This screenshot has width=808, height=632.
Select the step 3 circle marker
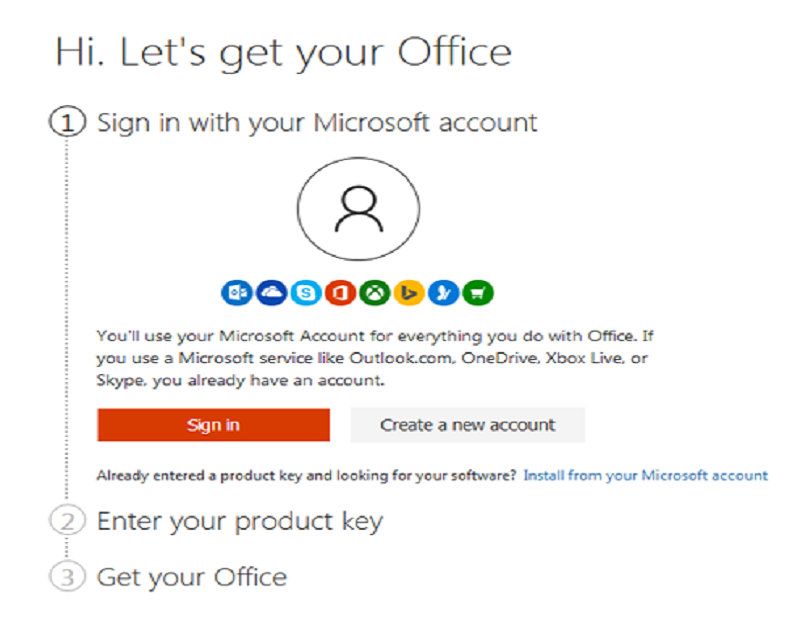click(66, 577)
